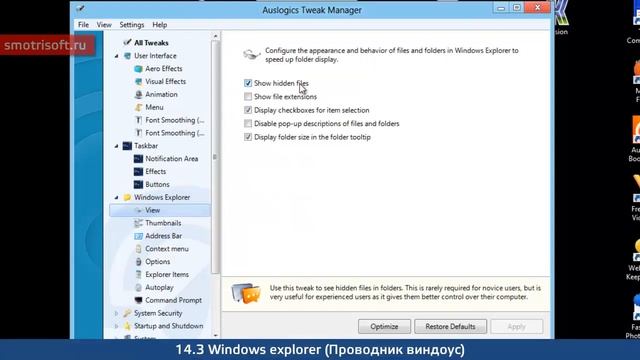Expand the Startup and Shutdown node
This screenshot has height=360, width=640.
point(117,326)
